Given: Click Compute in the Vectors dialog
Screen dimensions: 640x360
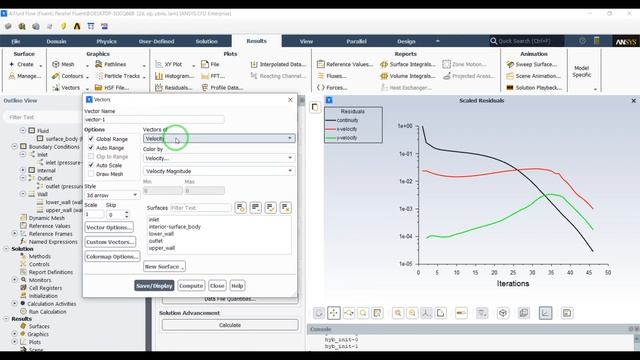Looking at the screenshot, I should 191,286.
